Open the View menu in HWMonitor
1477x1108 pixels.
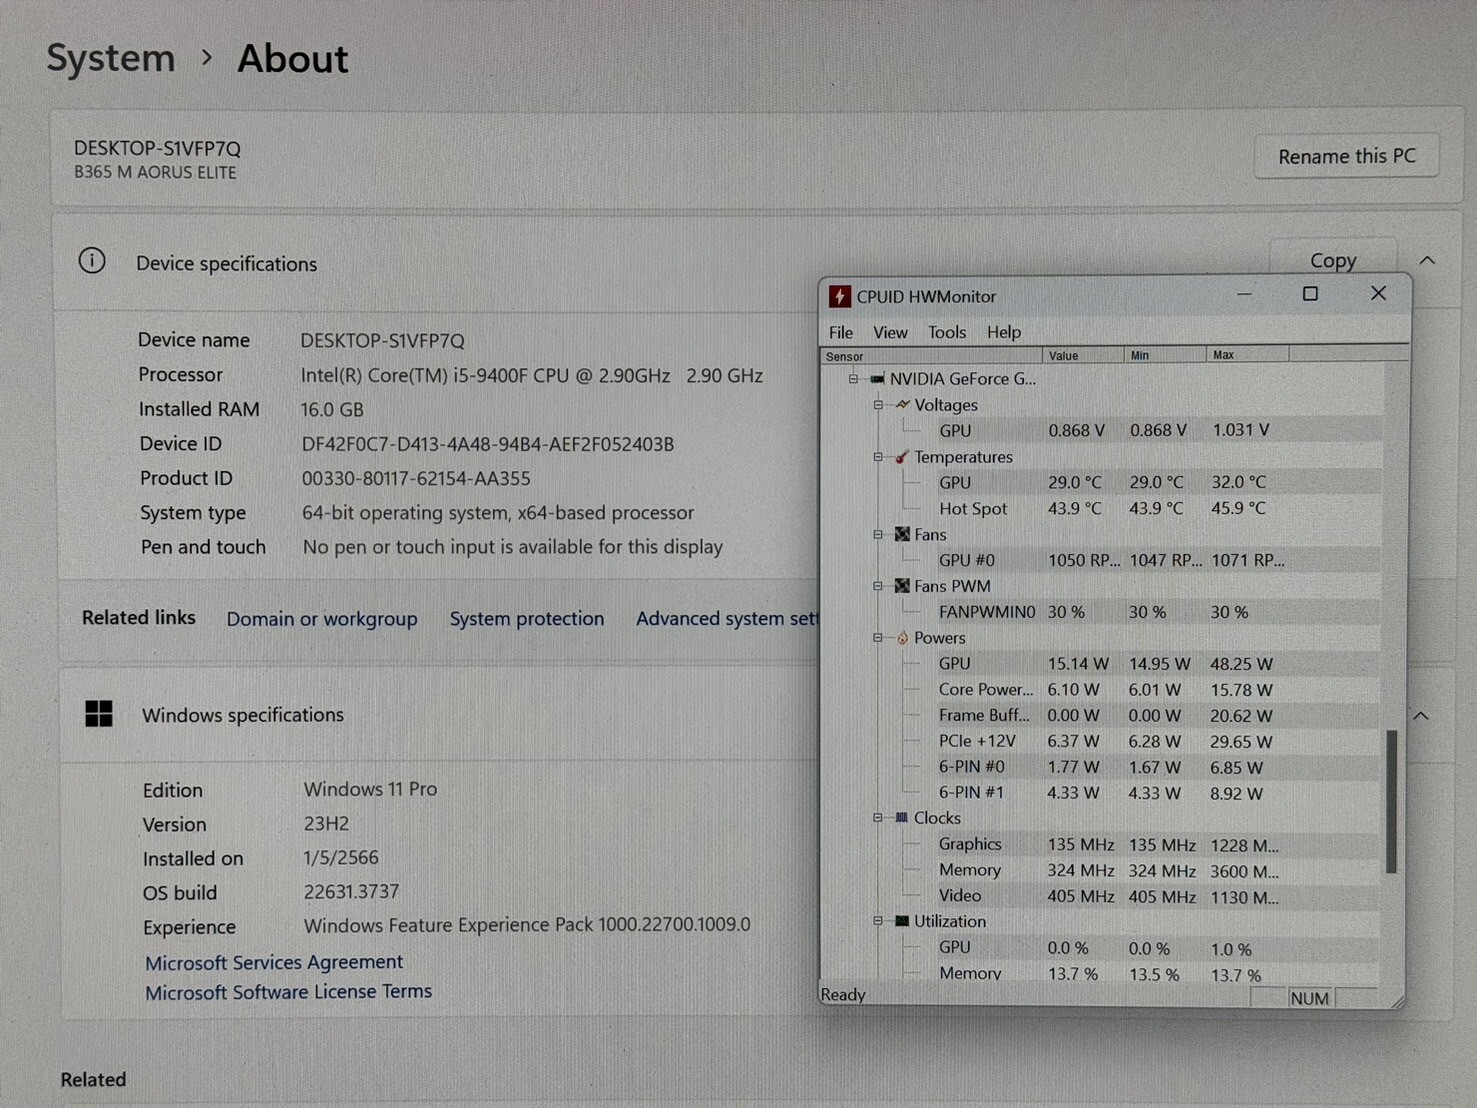coord(890,332)
